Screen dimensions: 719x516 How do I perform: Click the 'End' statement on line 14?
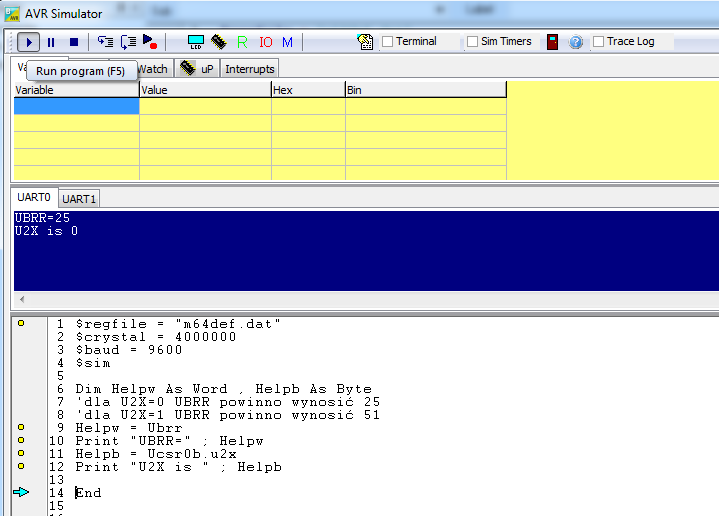click(x=88, y=493)
